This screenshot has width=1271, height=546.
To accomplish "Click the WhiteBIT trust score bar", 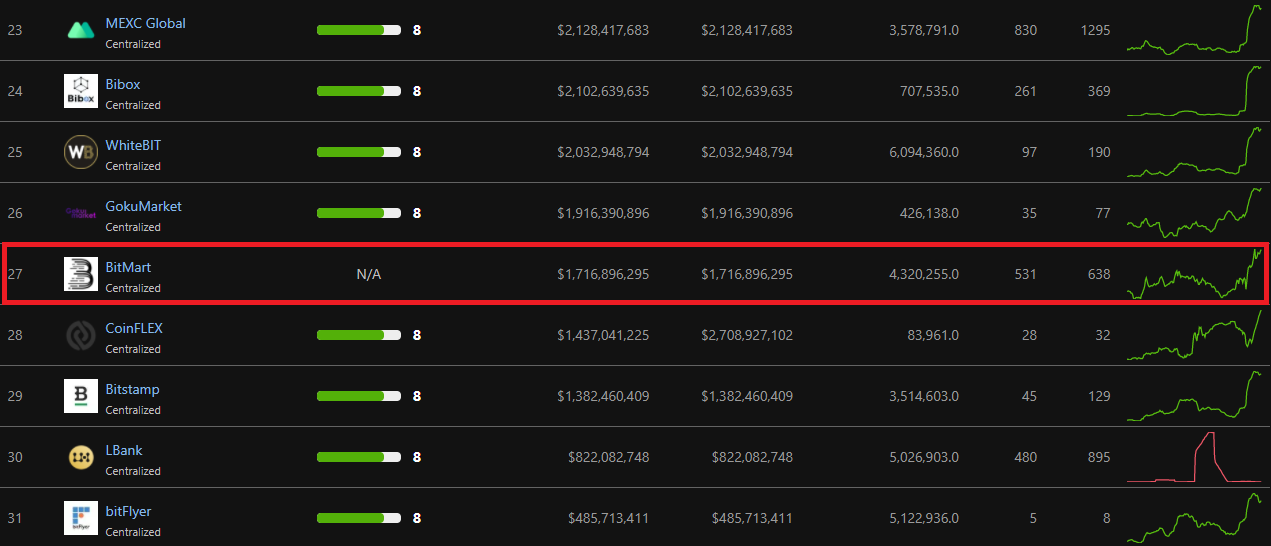I will coord(359,152).
